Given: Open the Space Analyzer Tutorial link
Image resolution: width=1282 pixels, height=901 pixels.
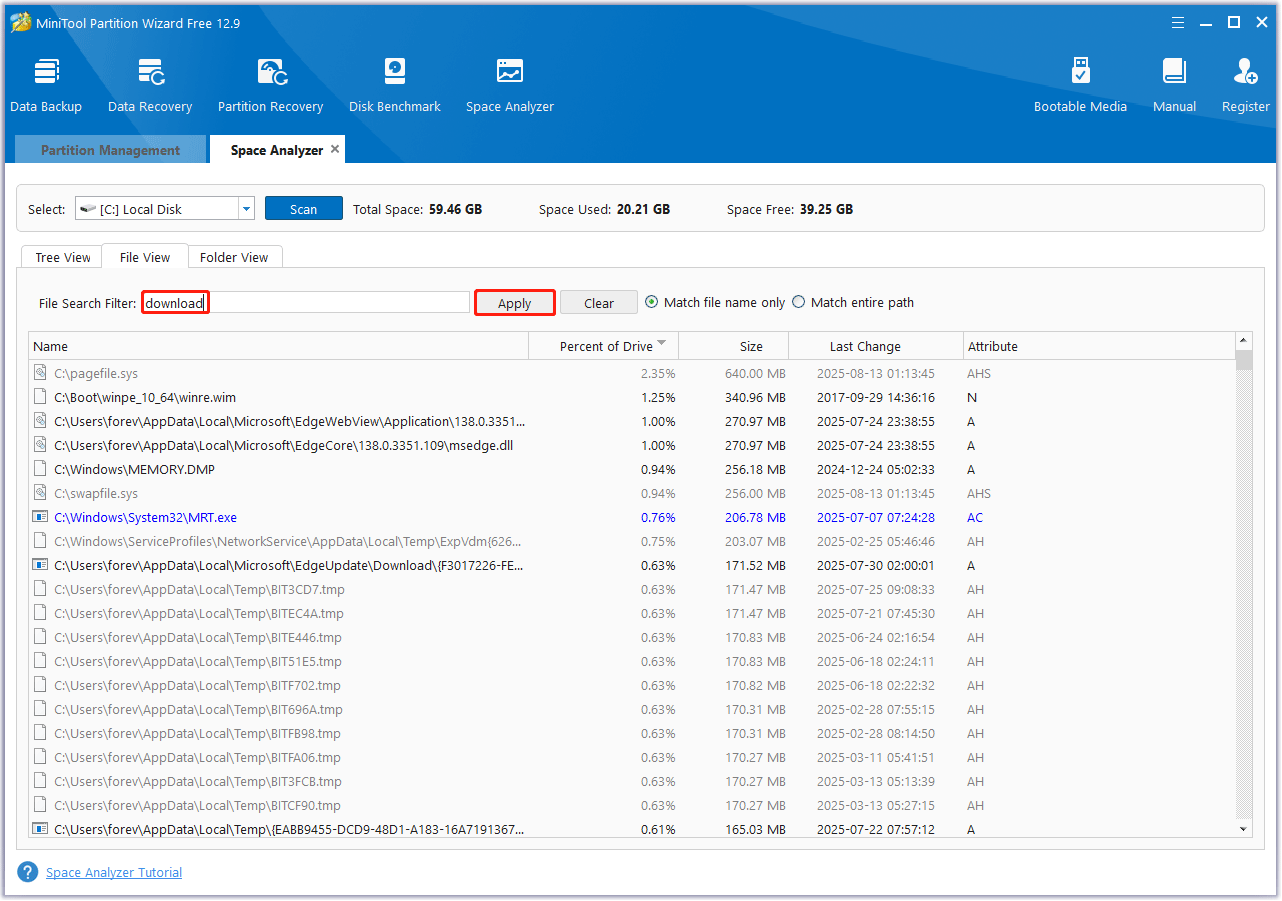Looking at the screenshot, I should (114, 872).
